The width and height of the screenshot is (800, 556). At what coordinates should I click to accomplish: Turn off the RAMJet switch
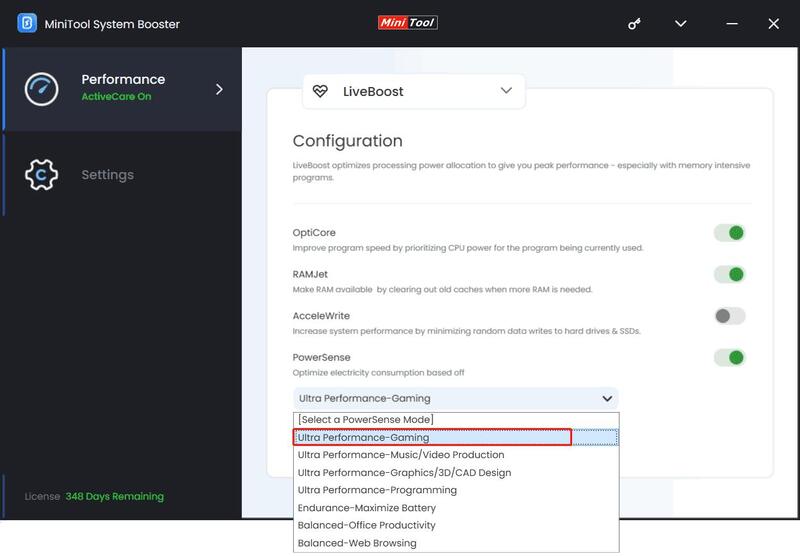(x=729, y=274)
